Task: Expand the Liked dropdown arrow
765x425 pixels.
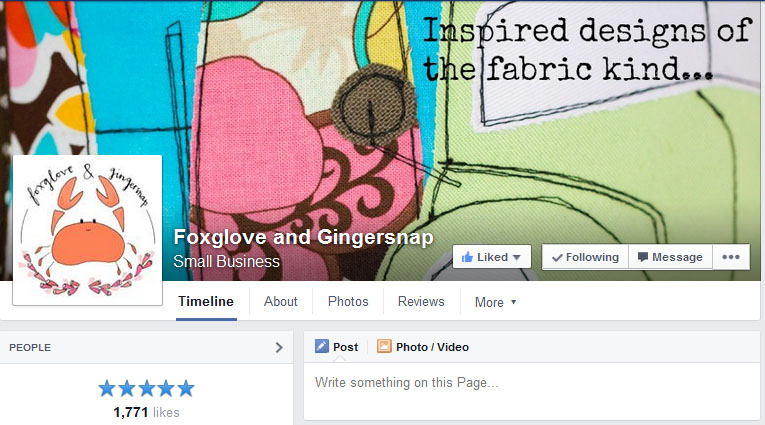Action: click(517, 257)
